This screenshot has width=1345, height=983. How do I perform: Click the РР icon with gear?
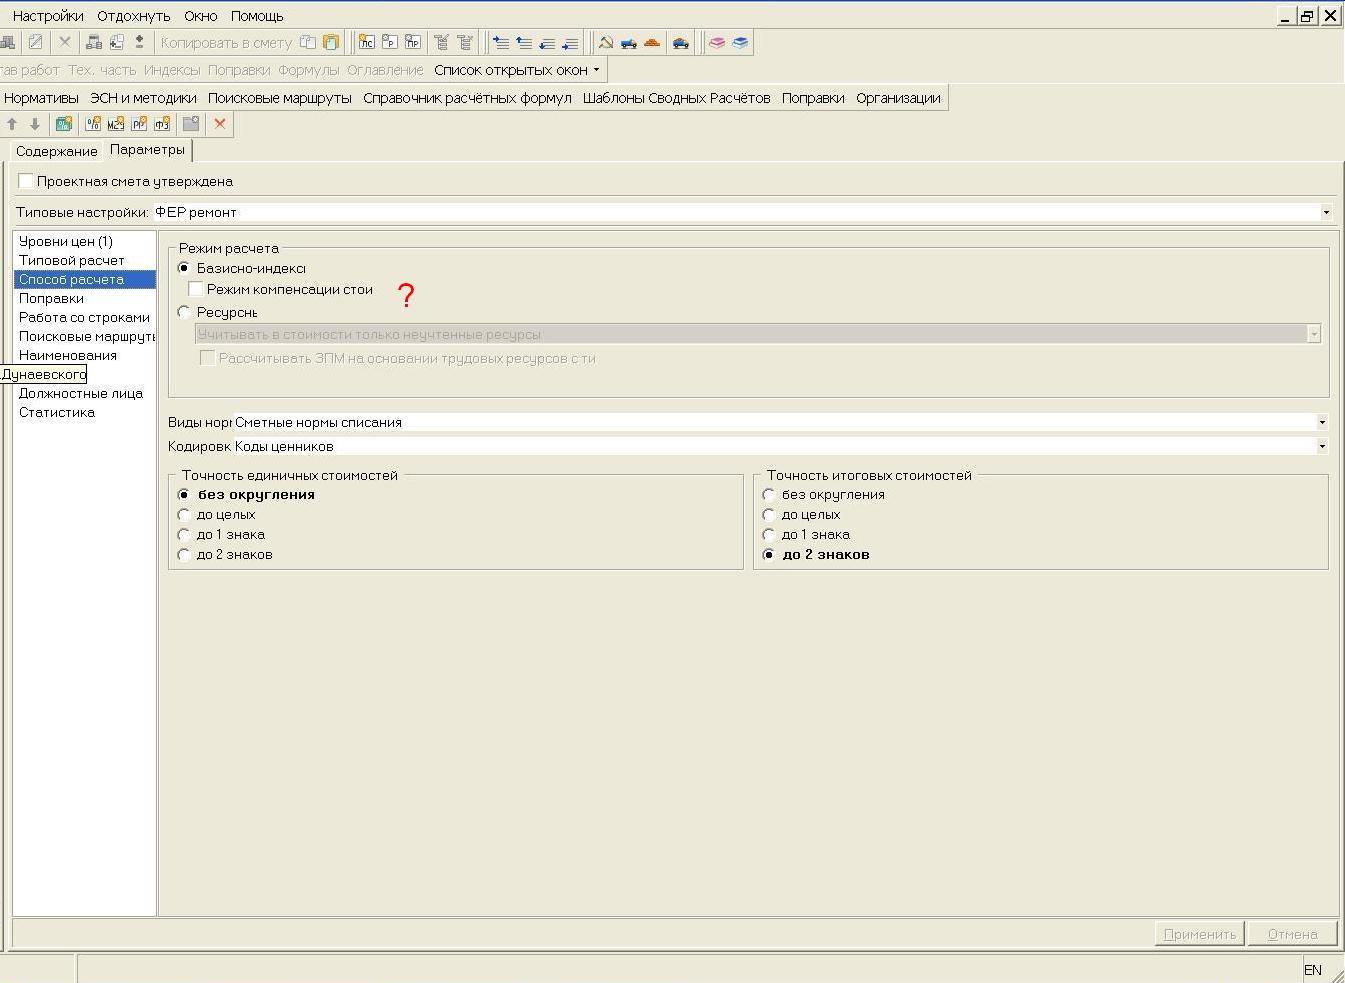pyautogui.click(x=139, y=124)
